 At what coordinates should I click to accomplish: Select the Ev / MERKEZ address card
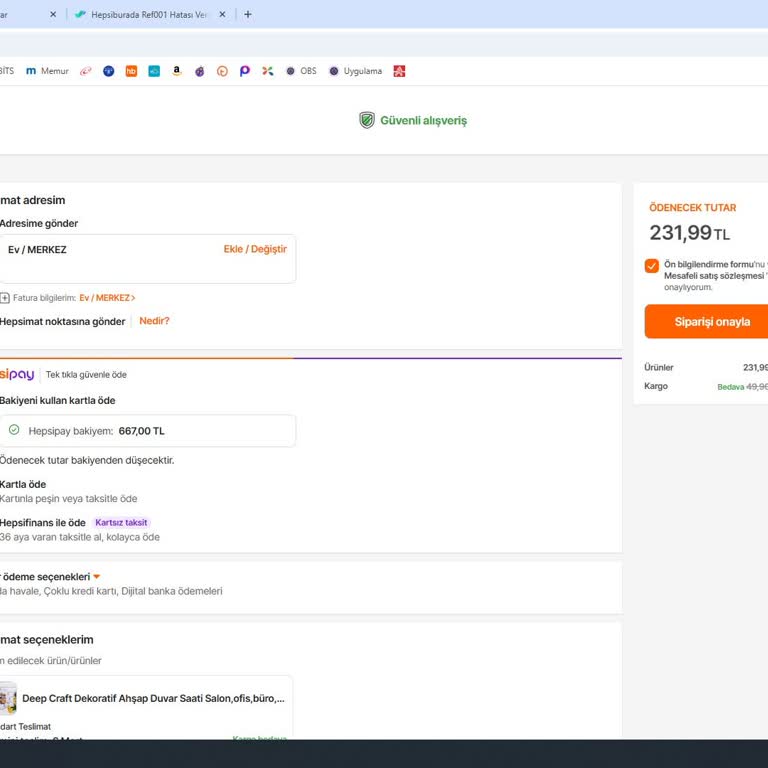coord(147,259)
